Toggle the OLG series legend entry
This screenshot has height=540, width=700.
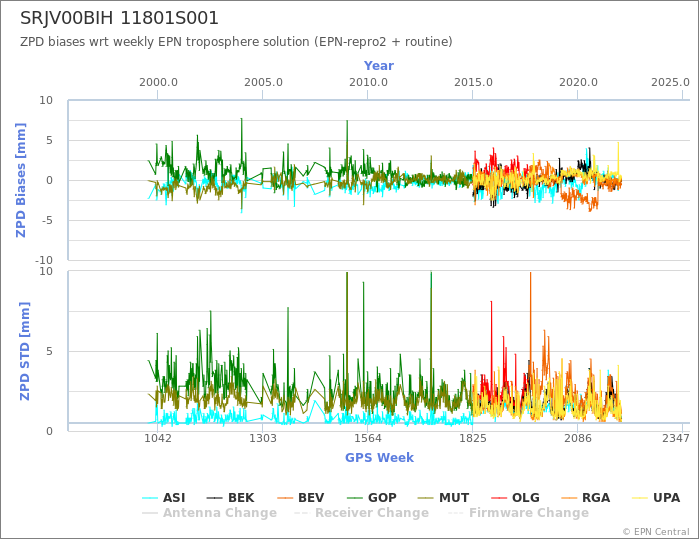[x=515, y=498]
